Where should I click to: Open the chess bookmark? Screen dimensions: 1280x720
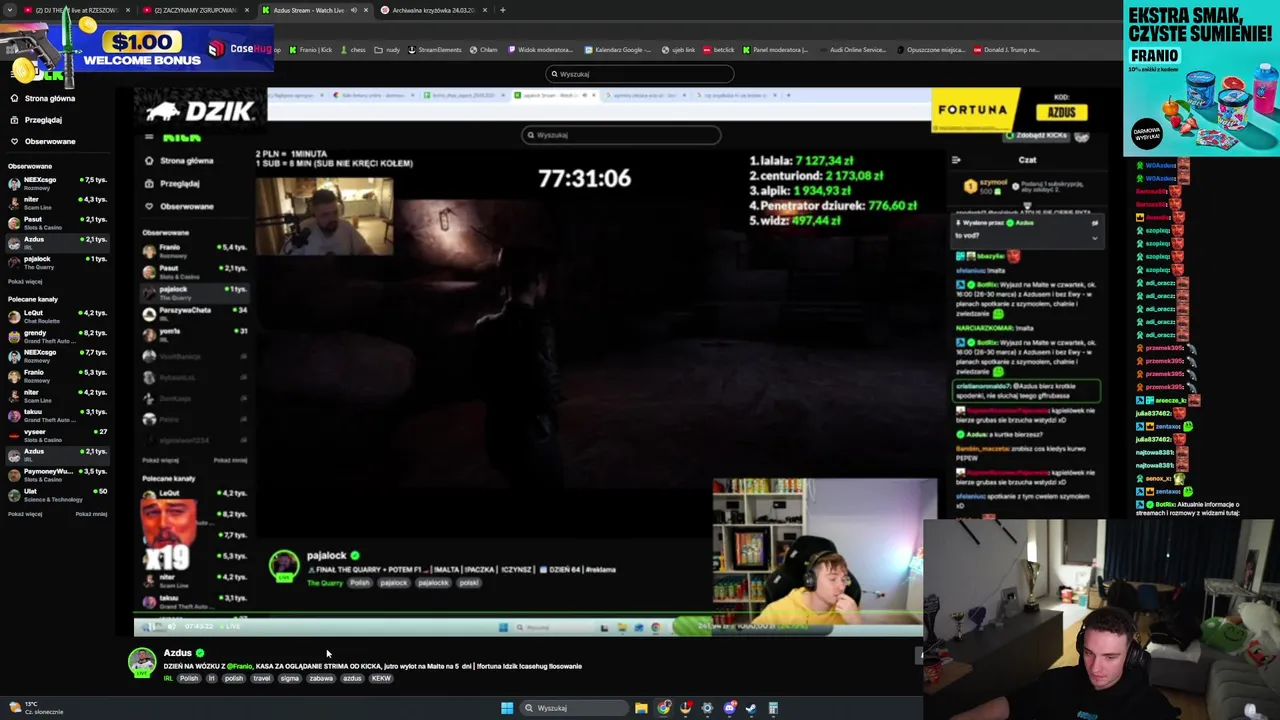pos(354,50)
